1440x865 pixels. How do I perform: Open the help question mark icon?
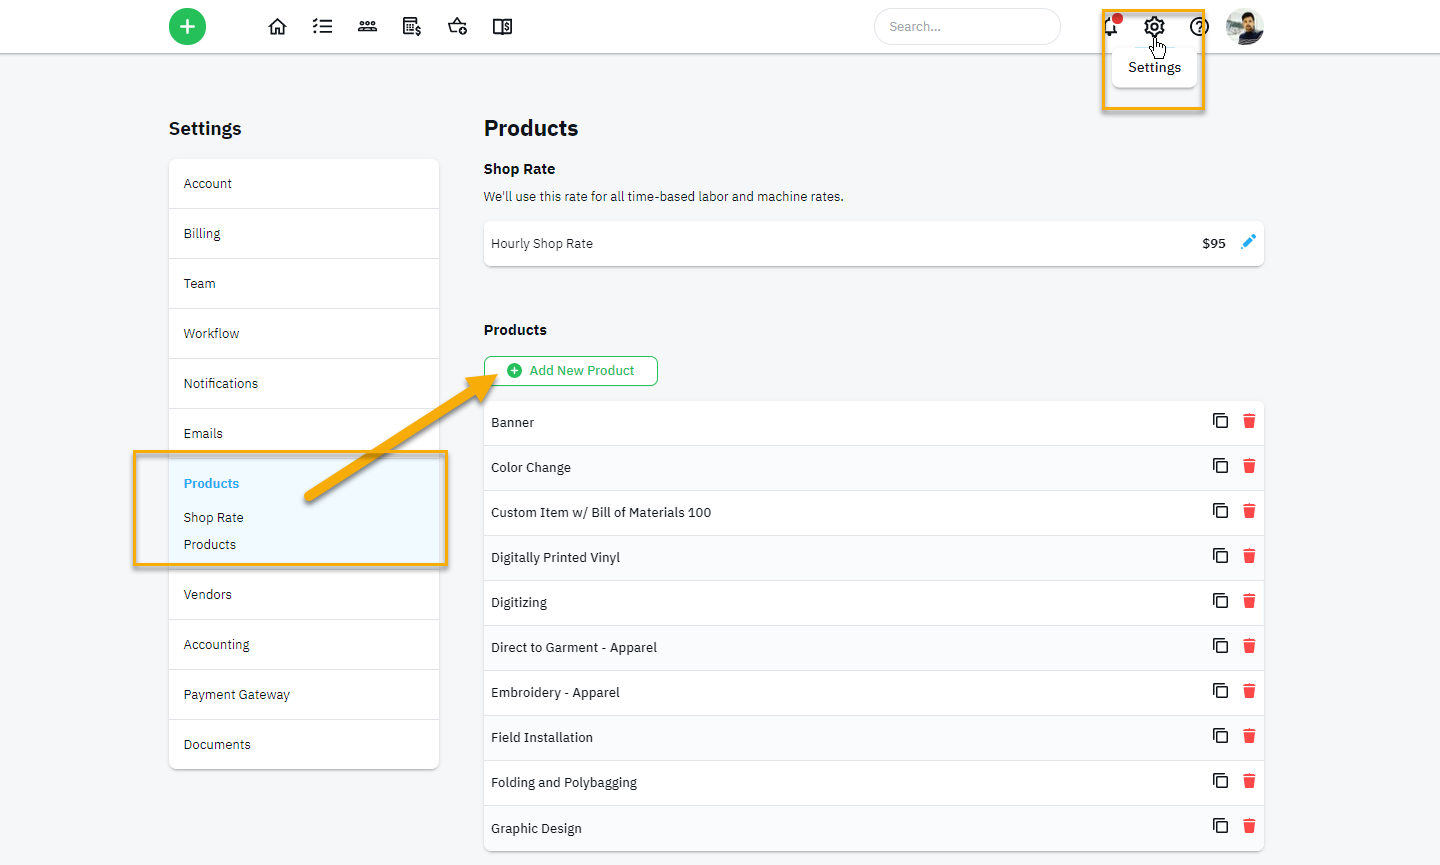click(x=1199, y=27)
